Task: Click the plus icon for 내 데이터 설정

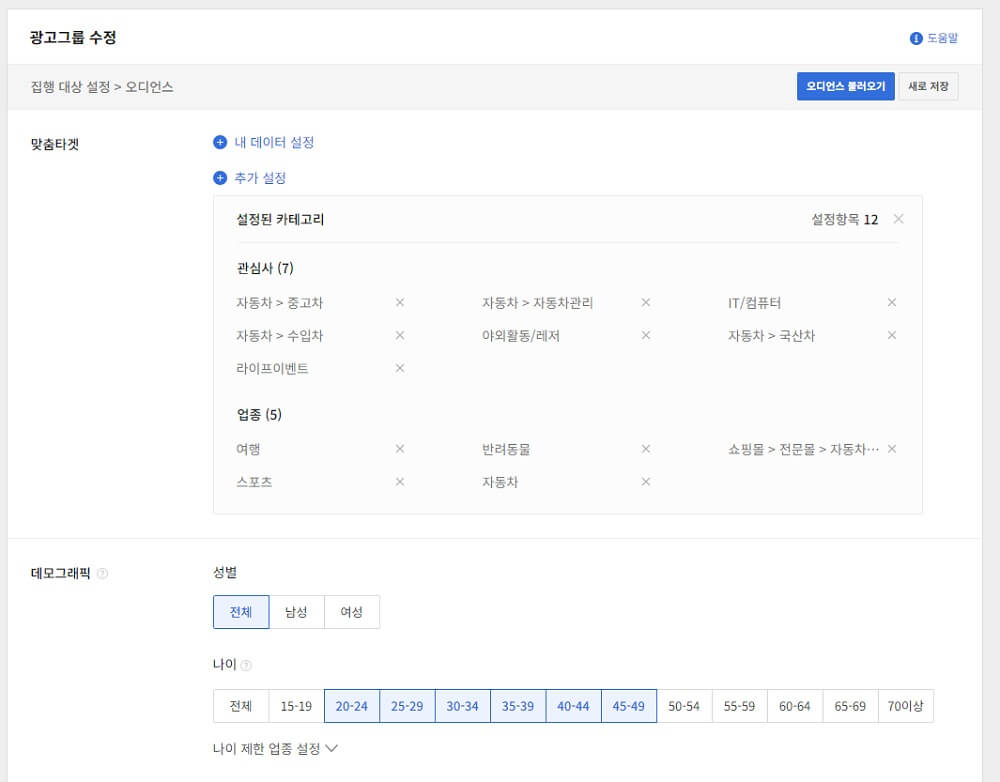Action: click(x=220, y=141)
